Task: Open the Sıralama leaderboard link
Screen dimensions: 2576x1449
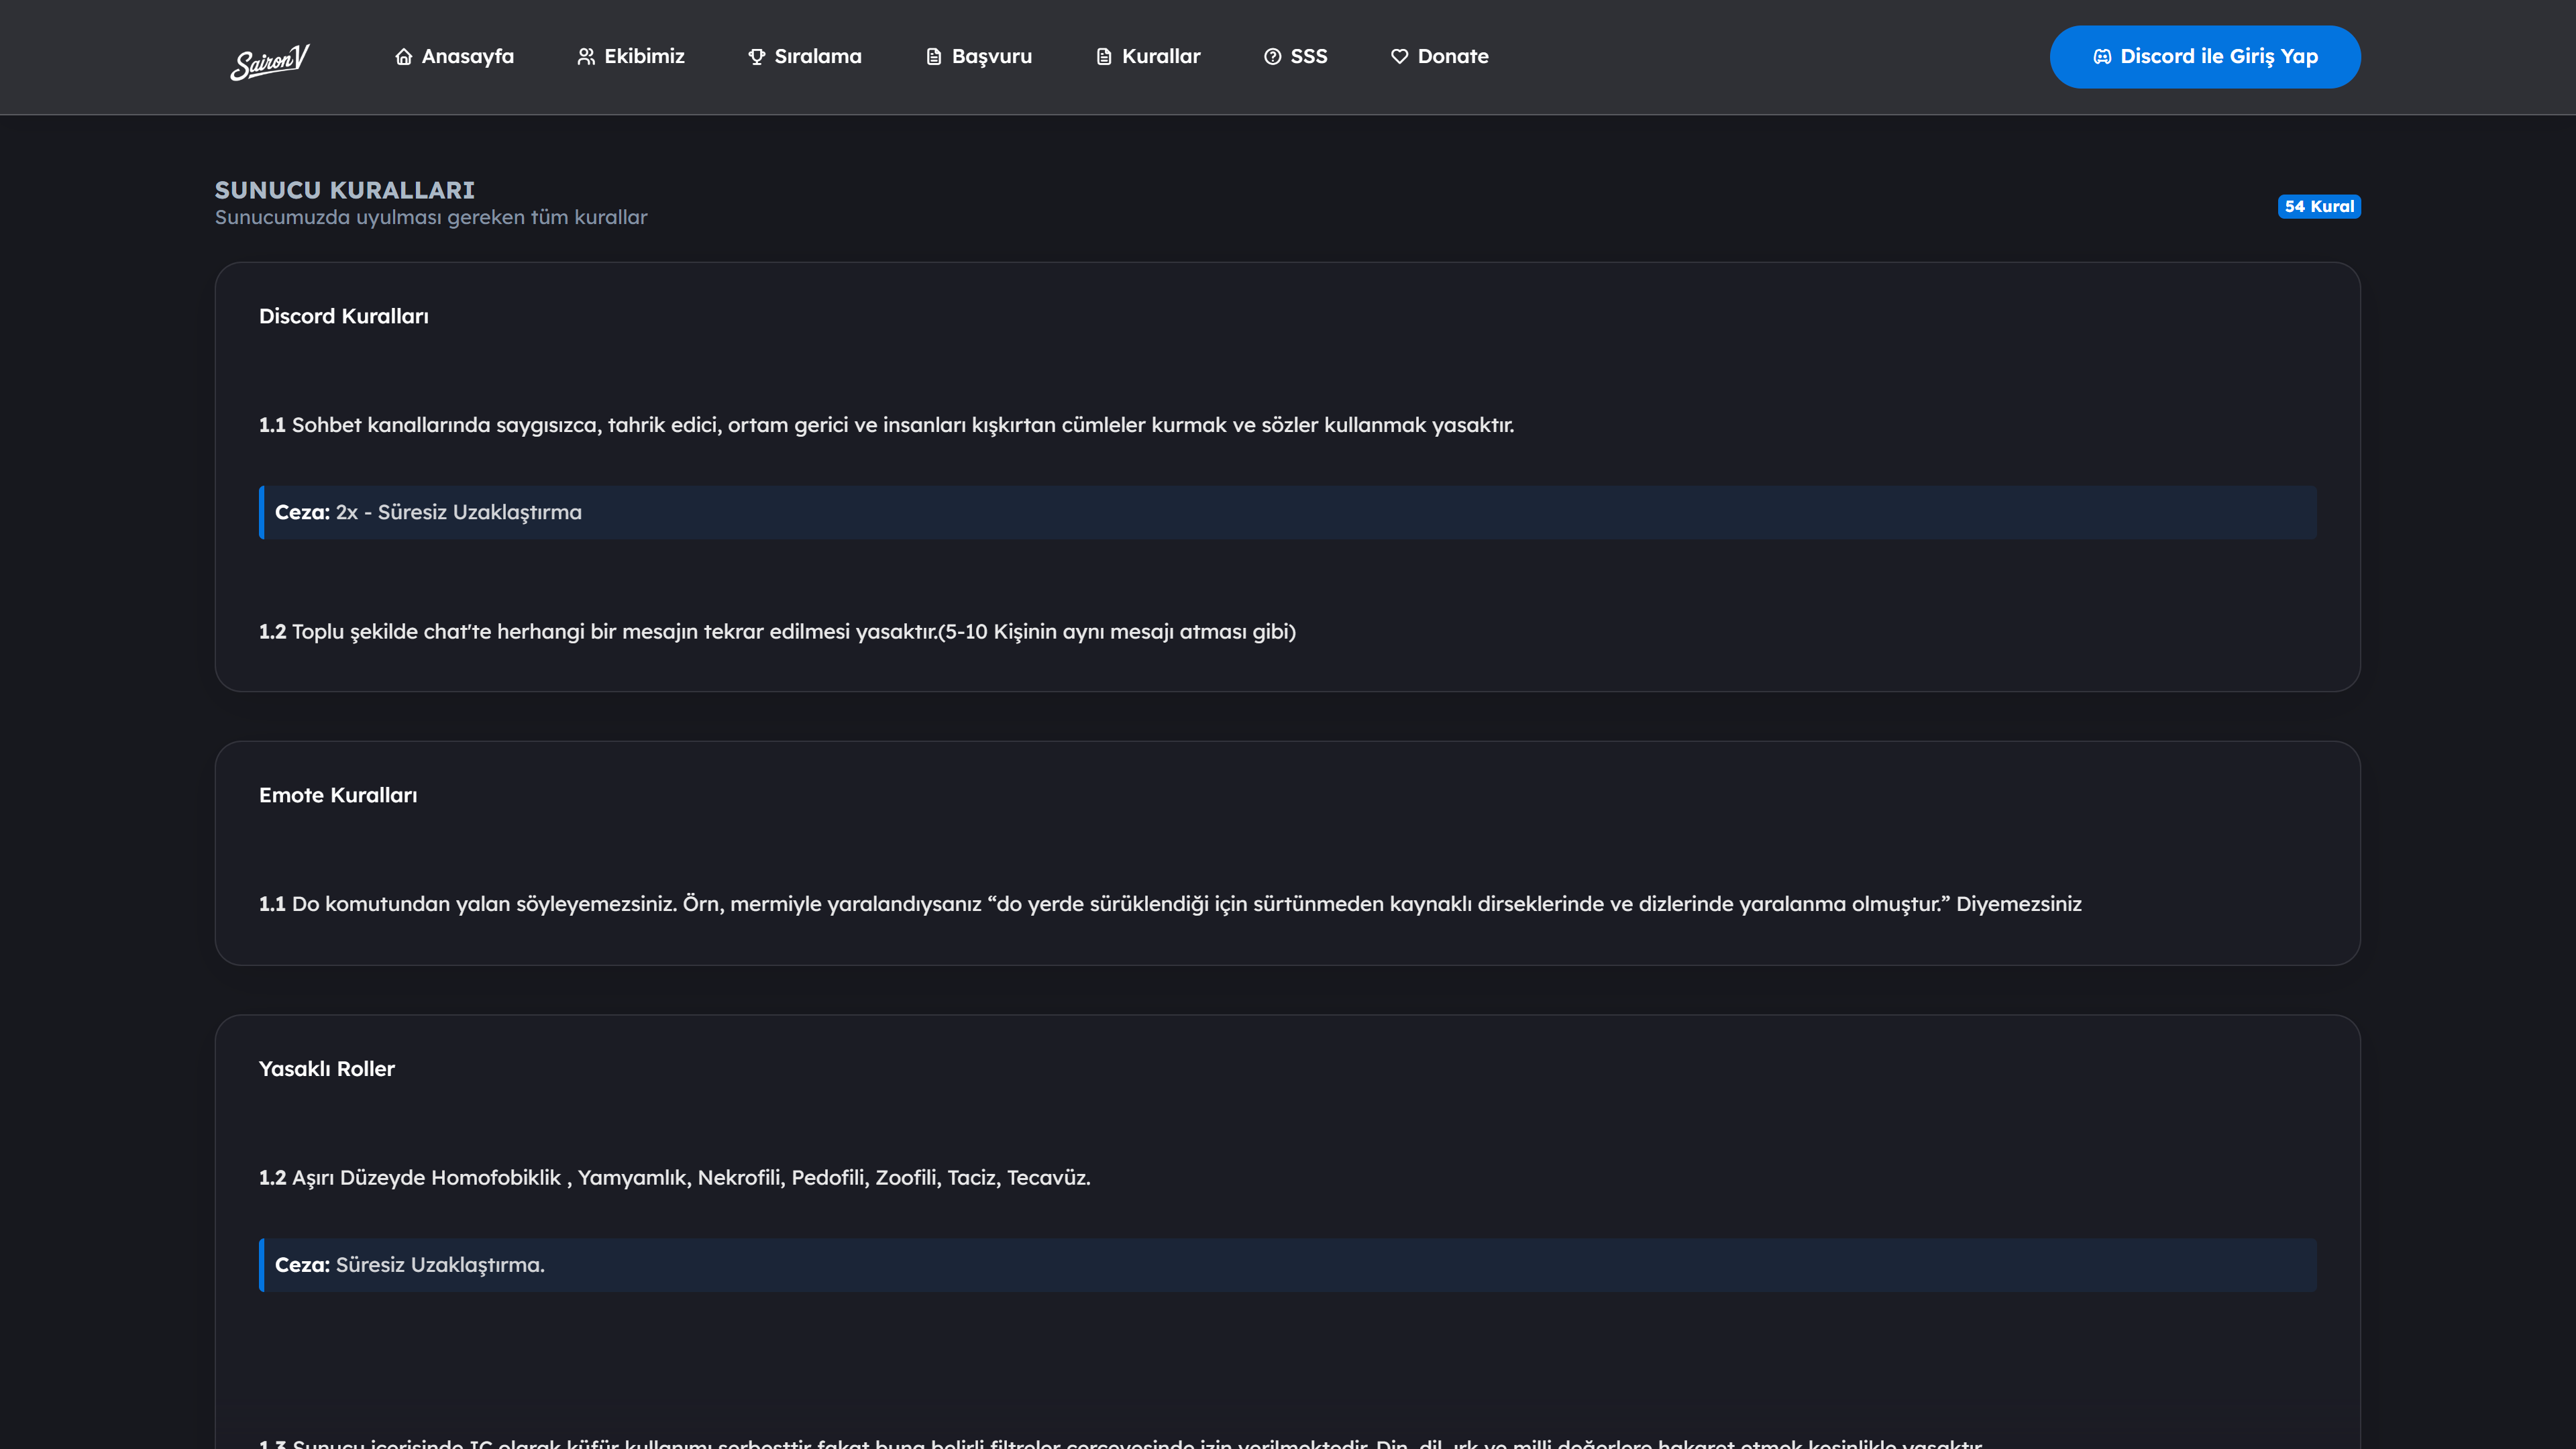Action: 817,57
